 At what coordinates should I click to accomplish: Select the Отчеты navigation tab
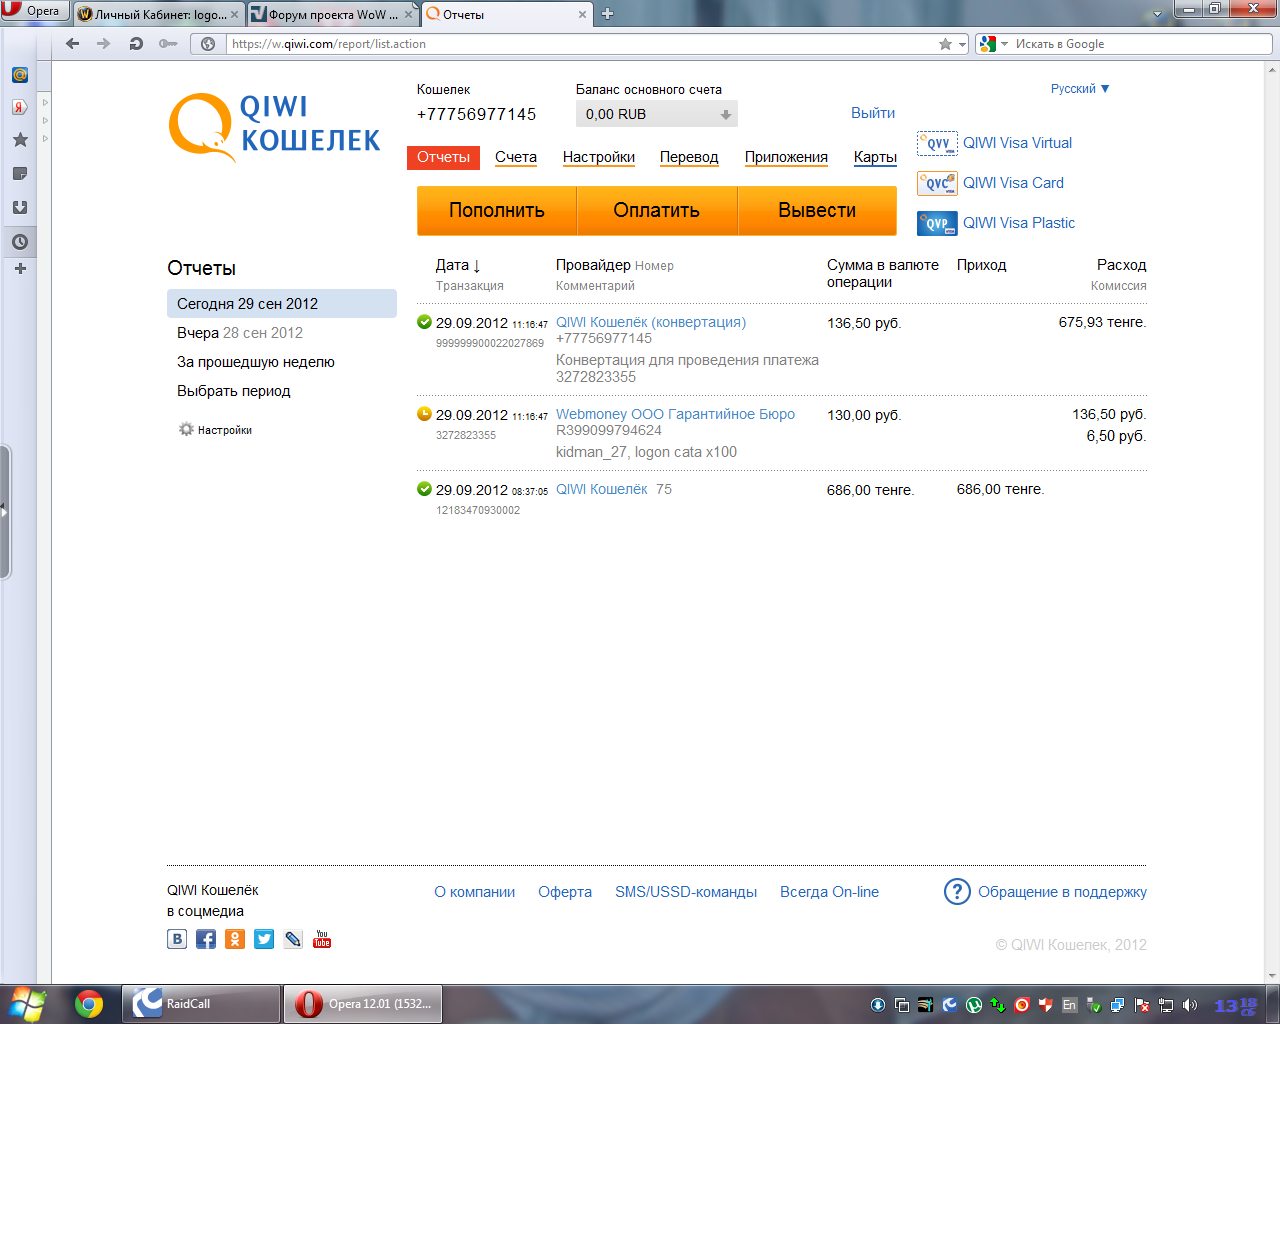(443, 157)
